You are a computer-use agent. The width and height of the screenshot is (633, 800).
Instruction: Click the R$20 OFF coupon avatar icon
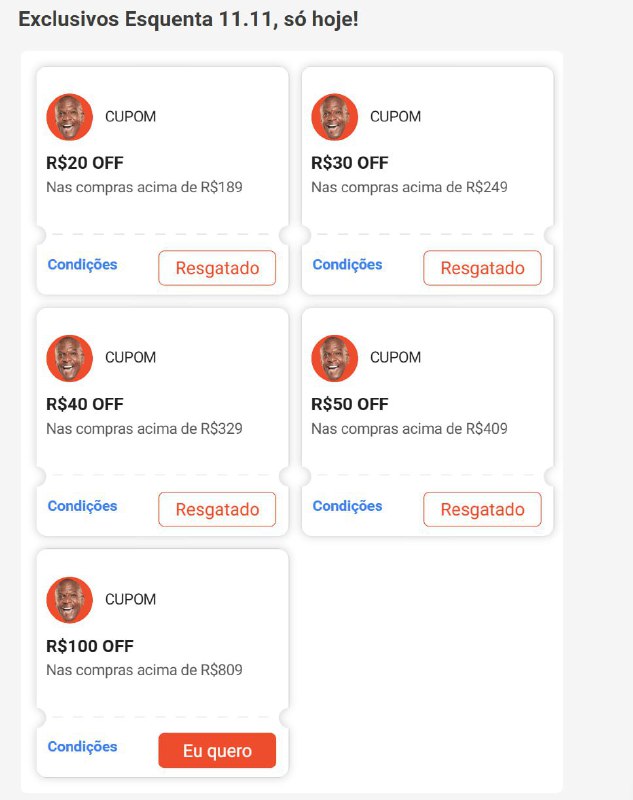tap(69, 117)
